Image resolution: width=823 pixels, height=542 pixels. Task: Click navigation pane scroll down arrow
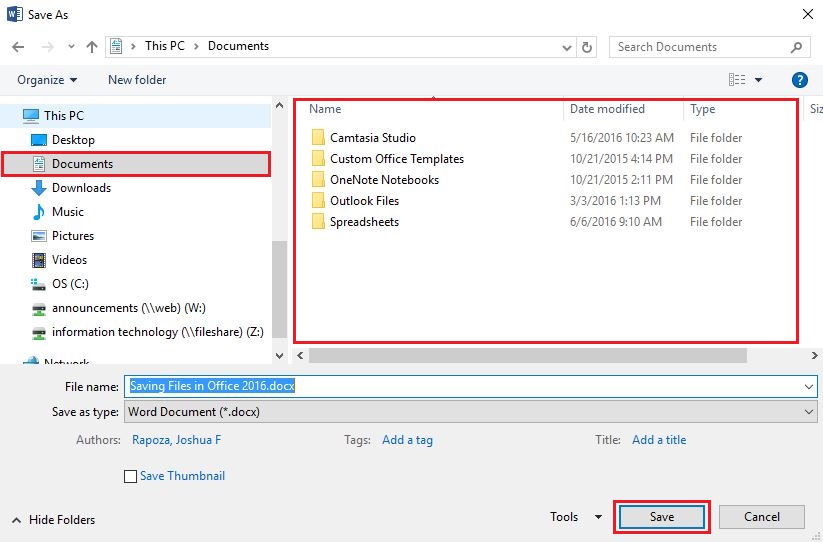click(280, 356)
